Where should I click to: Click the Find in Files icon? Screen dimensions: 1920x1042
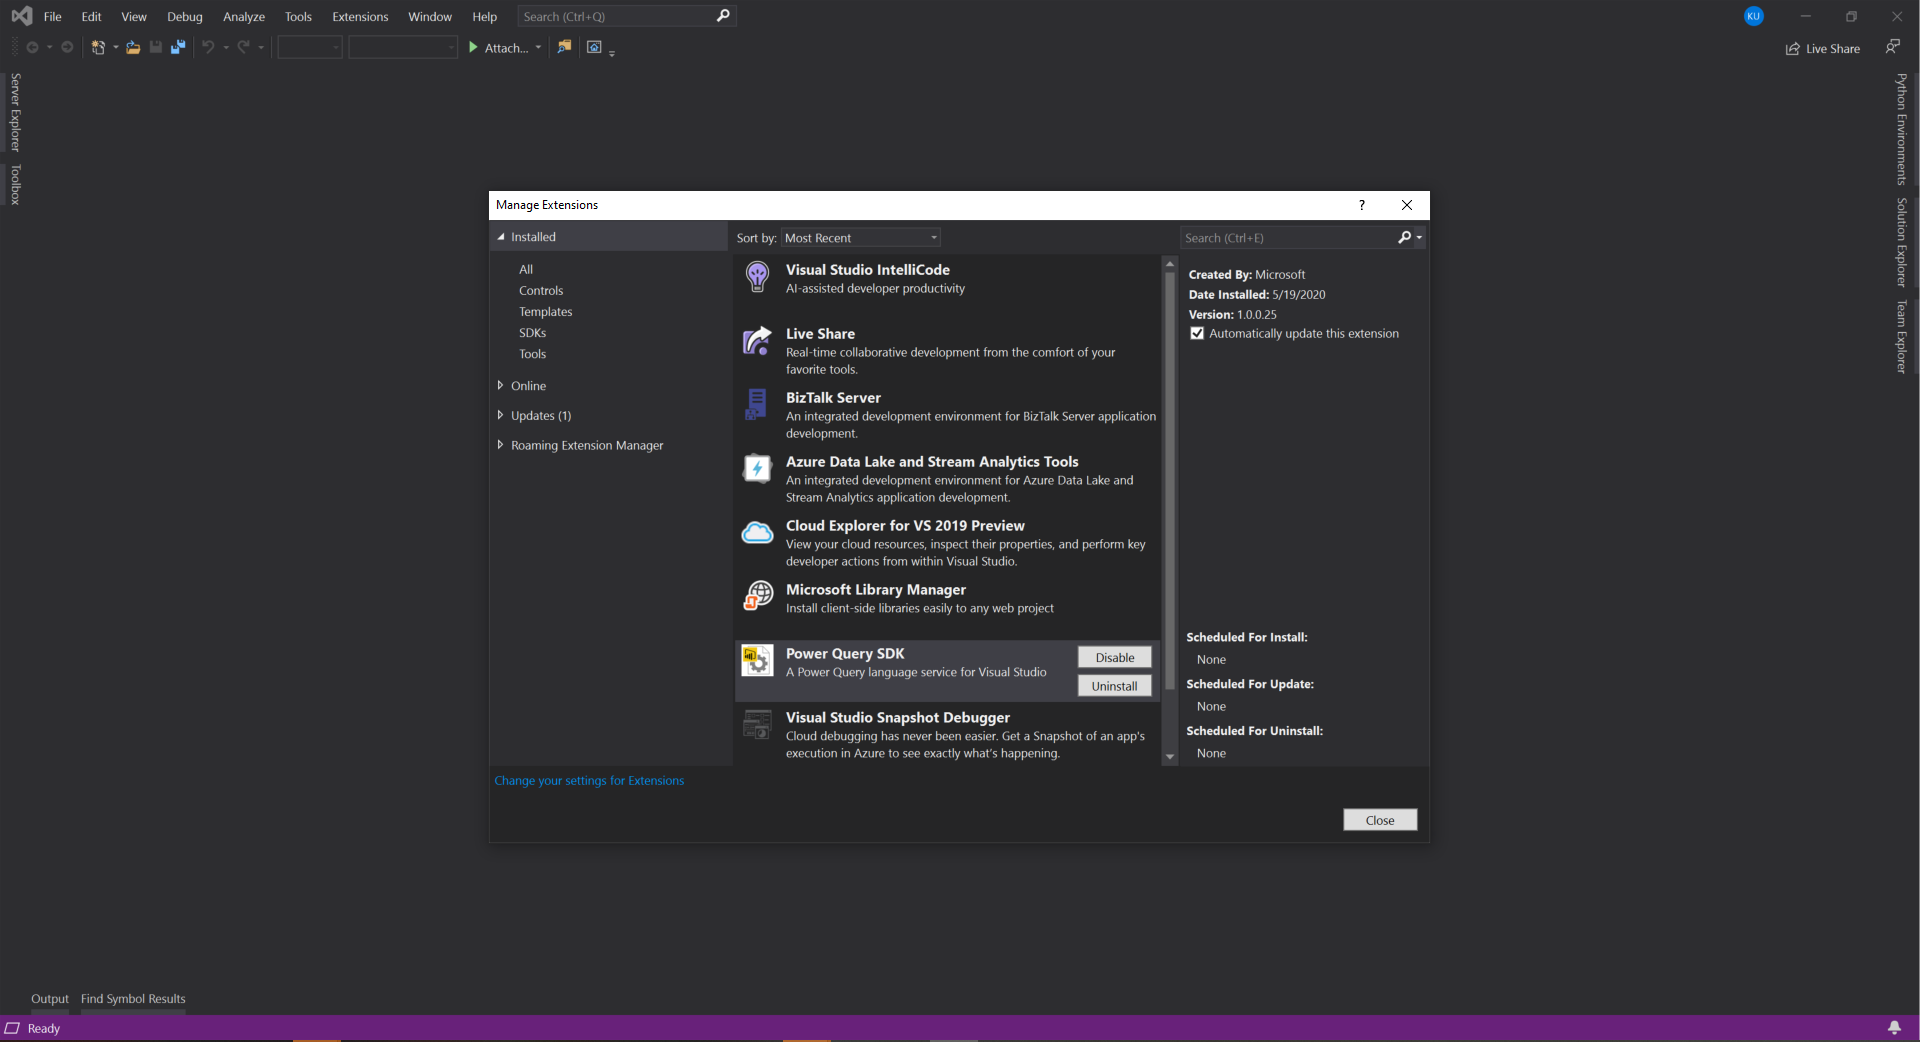564,46
